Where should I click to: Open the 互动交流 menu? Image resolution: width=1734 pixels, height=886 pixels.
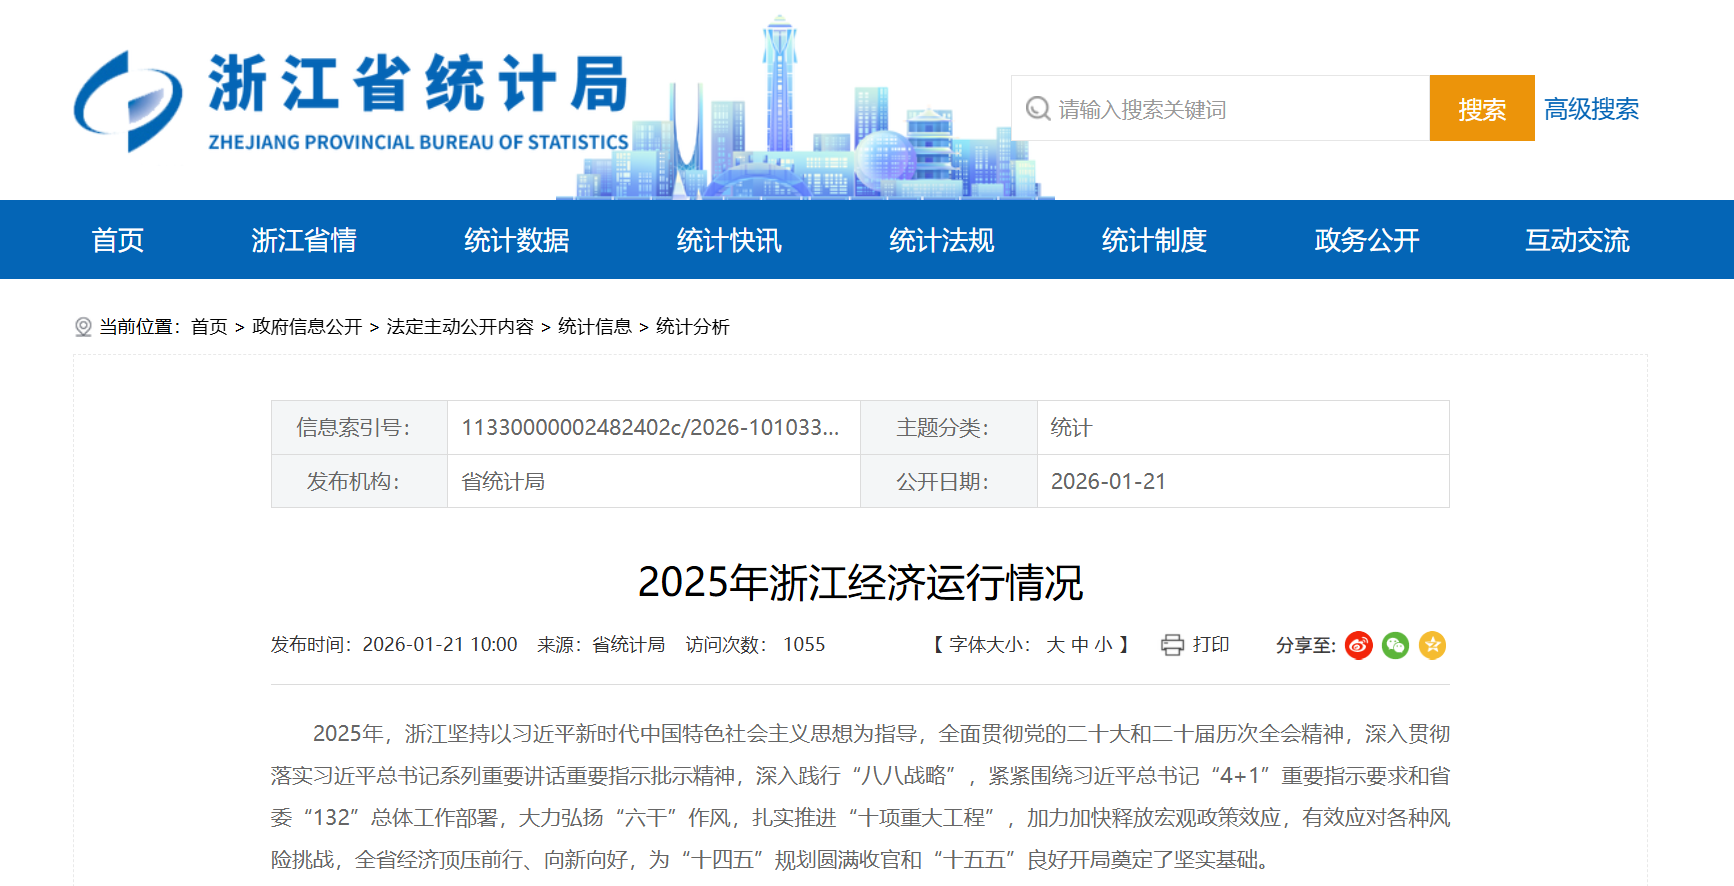point(1577,240)
